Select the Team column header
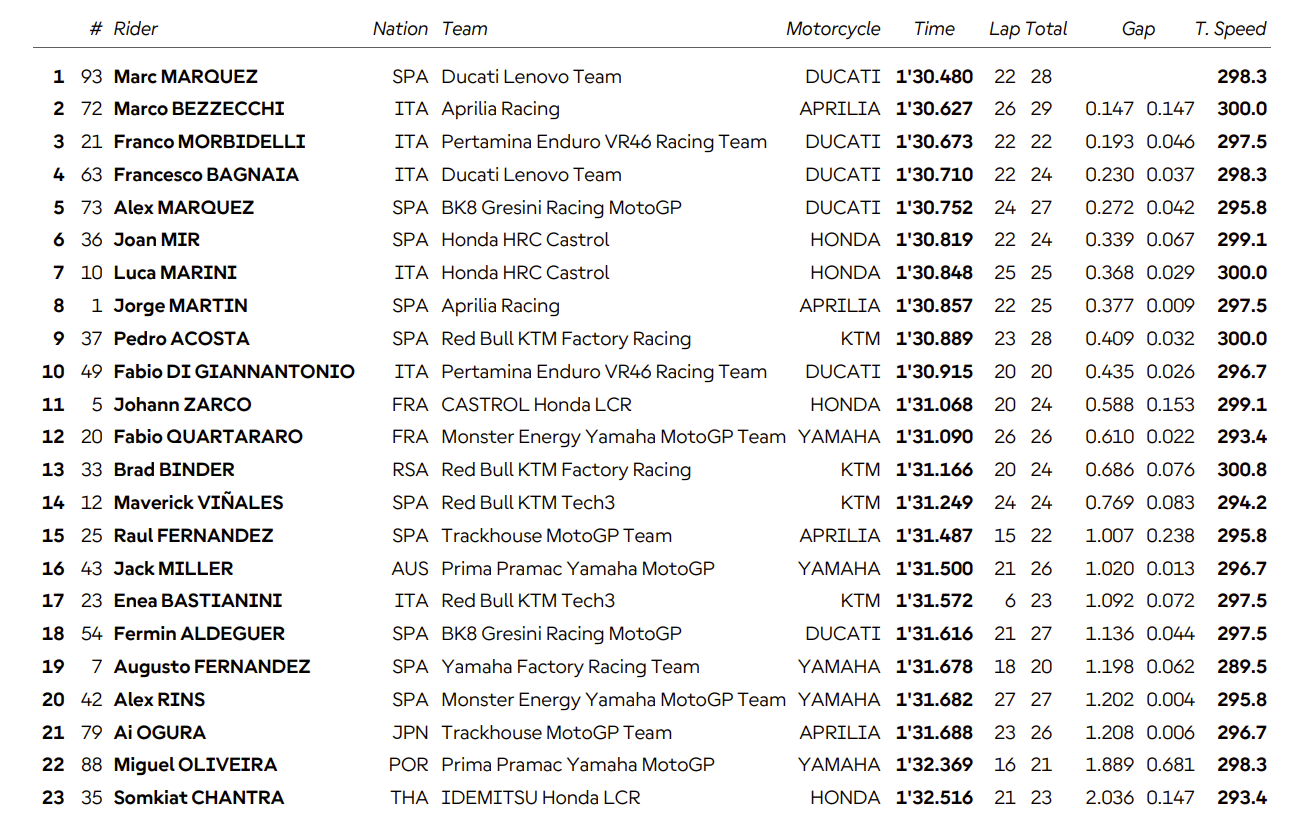 pos(464,29)
